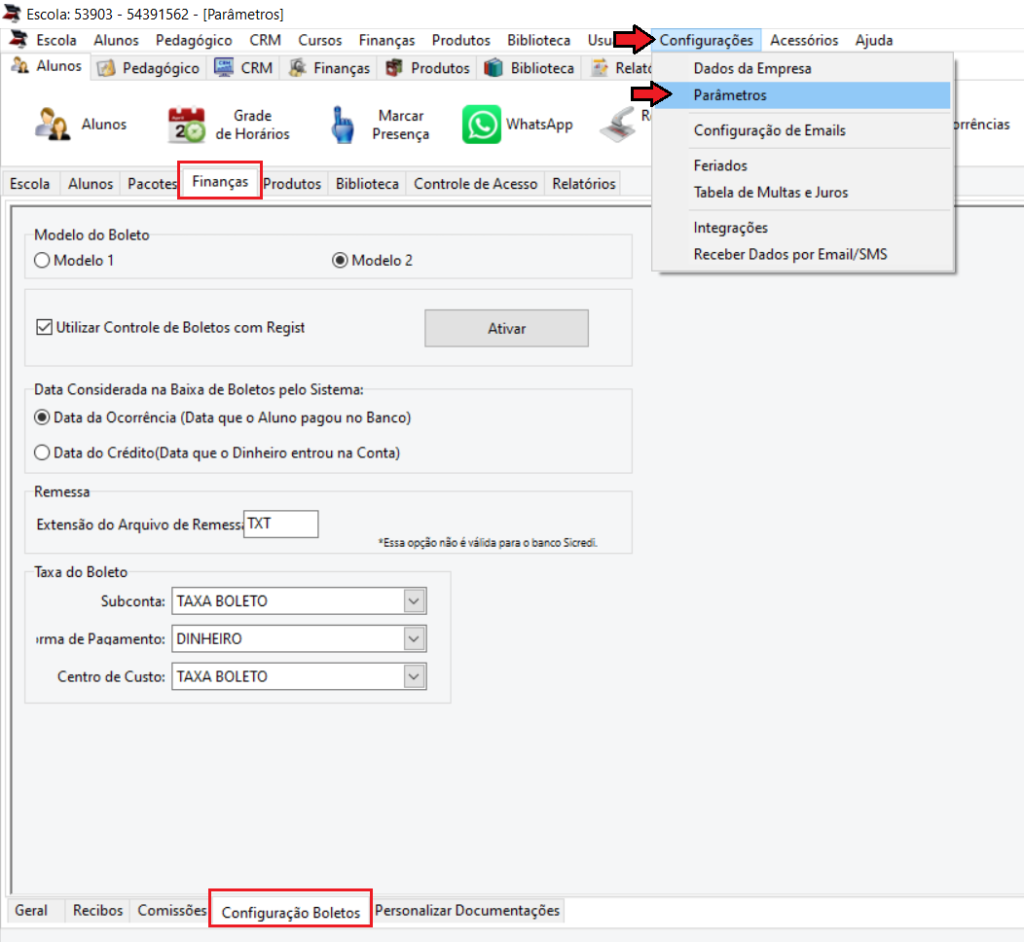Image resolution: width=1024 pixels, height=942 pixels.
Task: Expand the Centro de Custo dropdown
Action: point(414,677)
